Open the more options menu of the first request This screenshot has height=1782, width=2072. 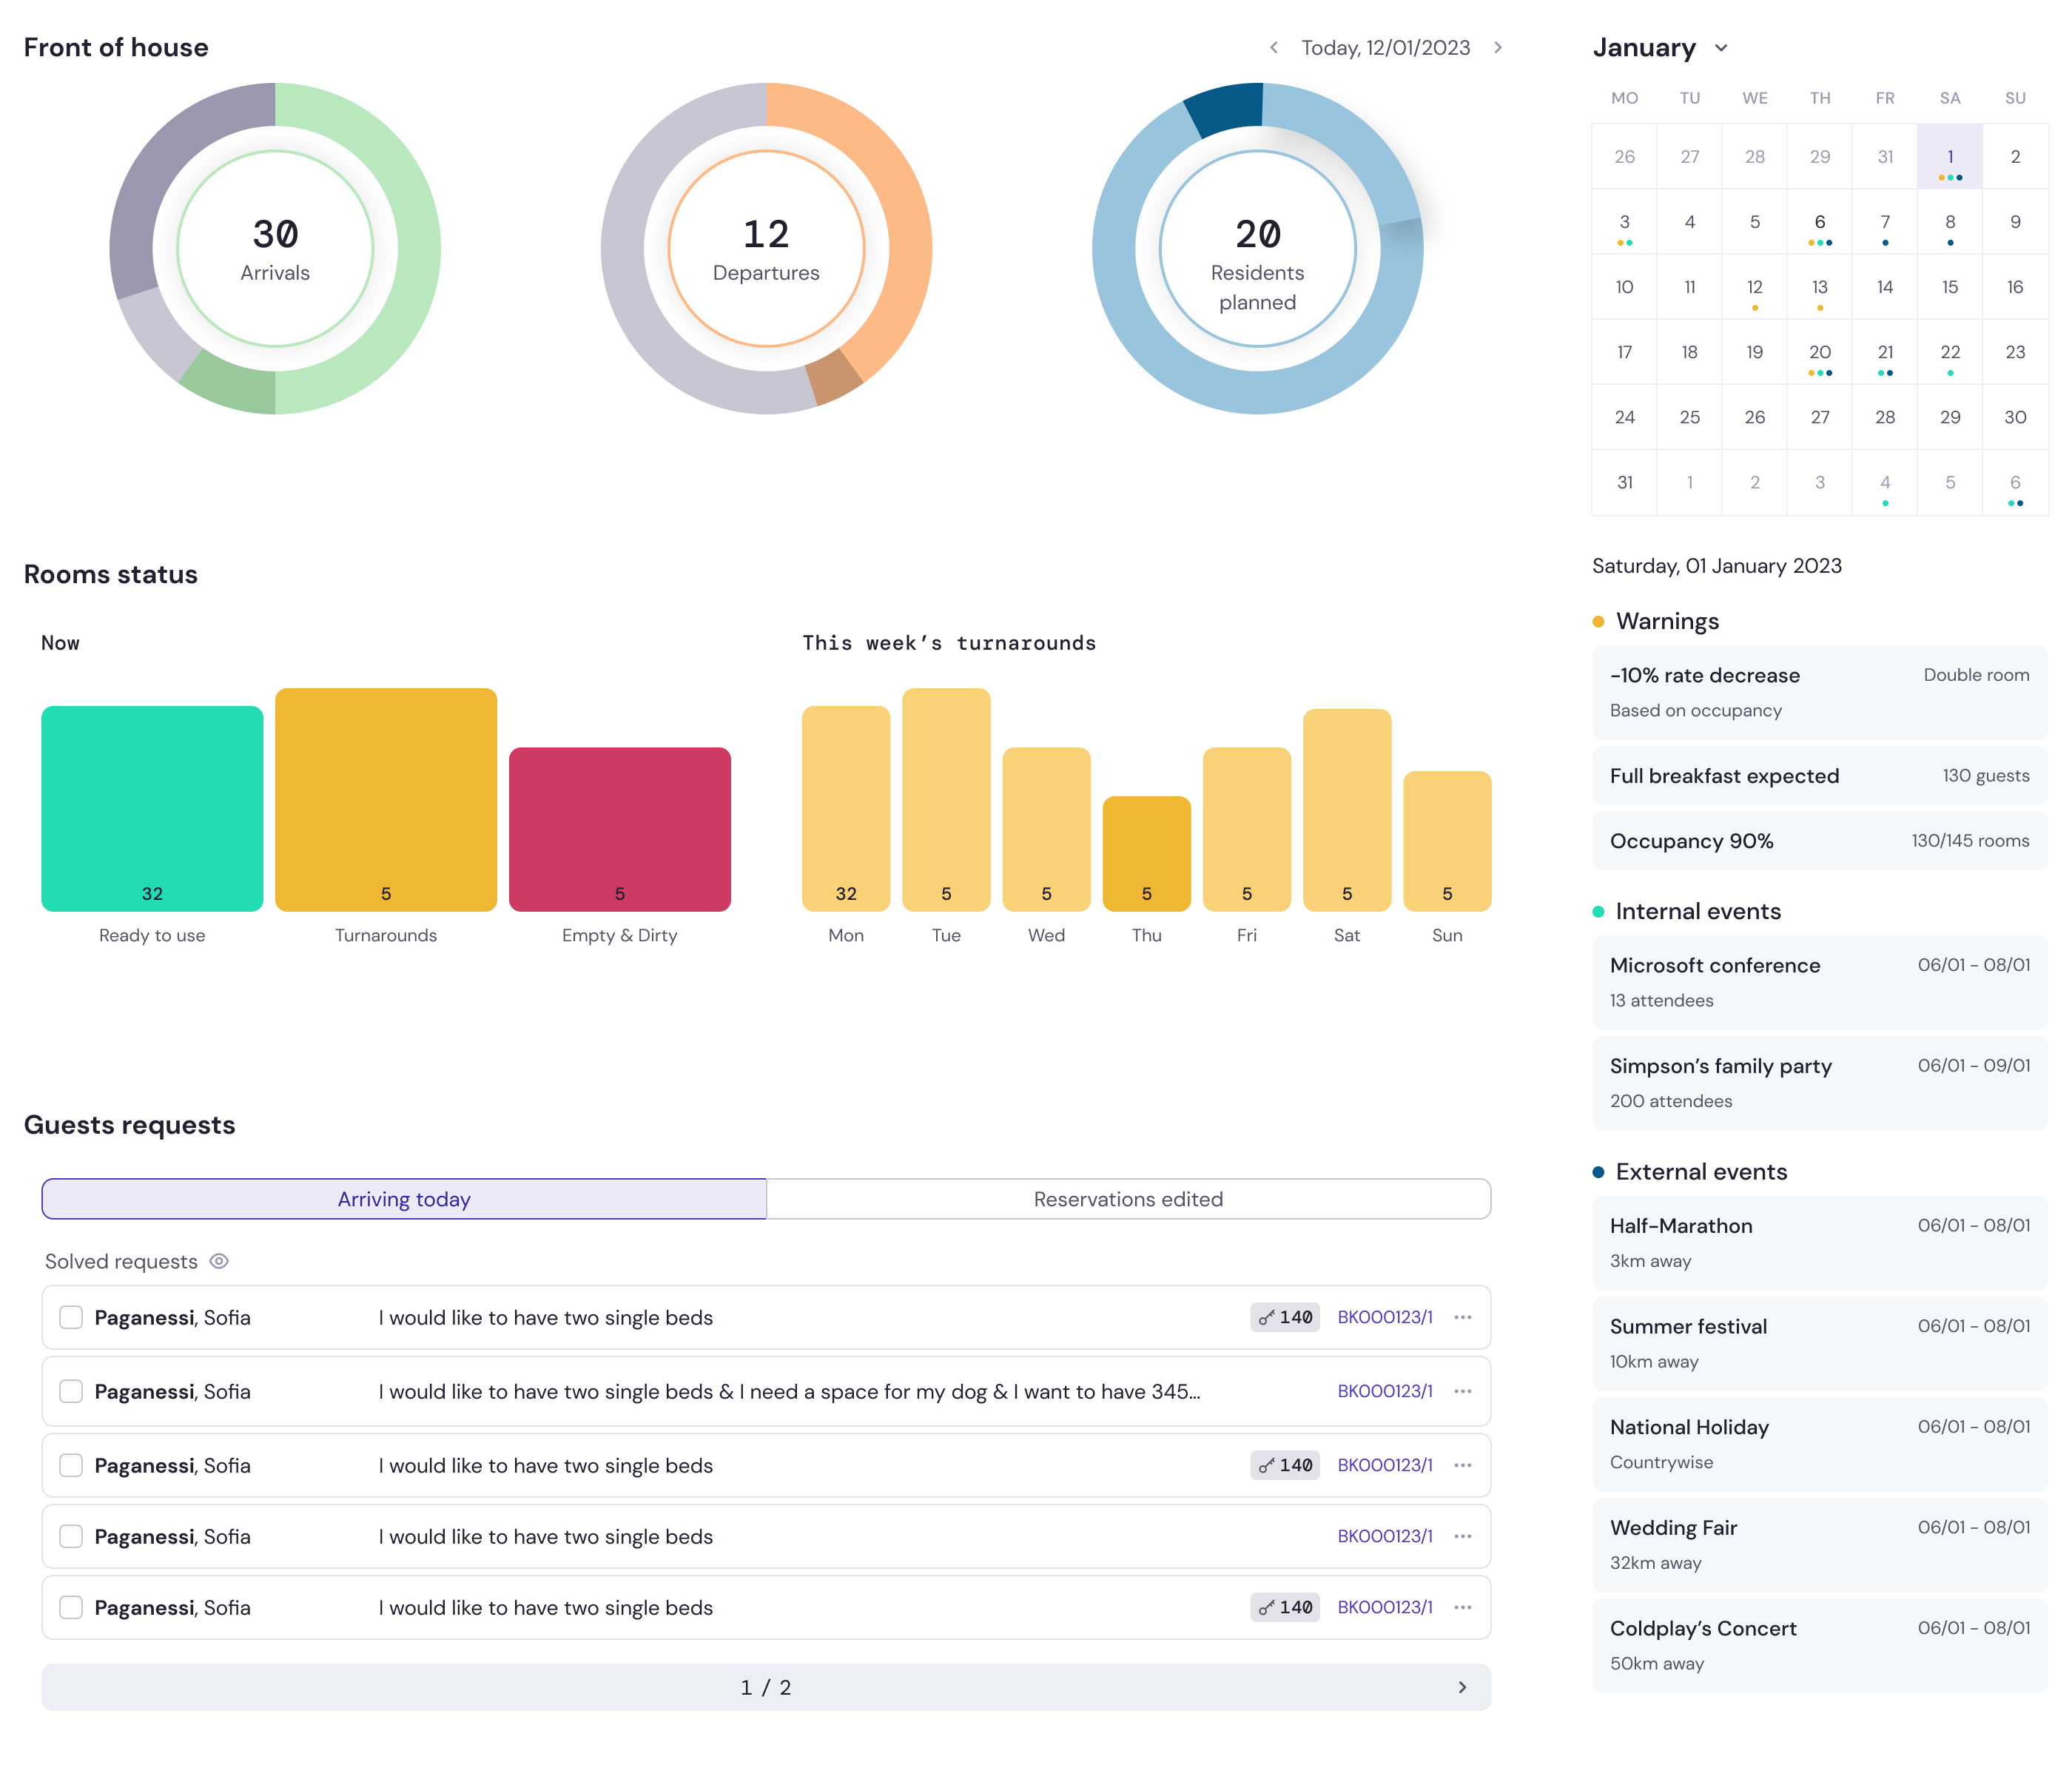(1462, 1317)
